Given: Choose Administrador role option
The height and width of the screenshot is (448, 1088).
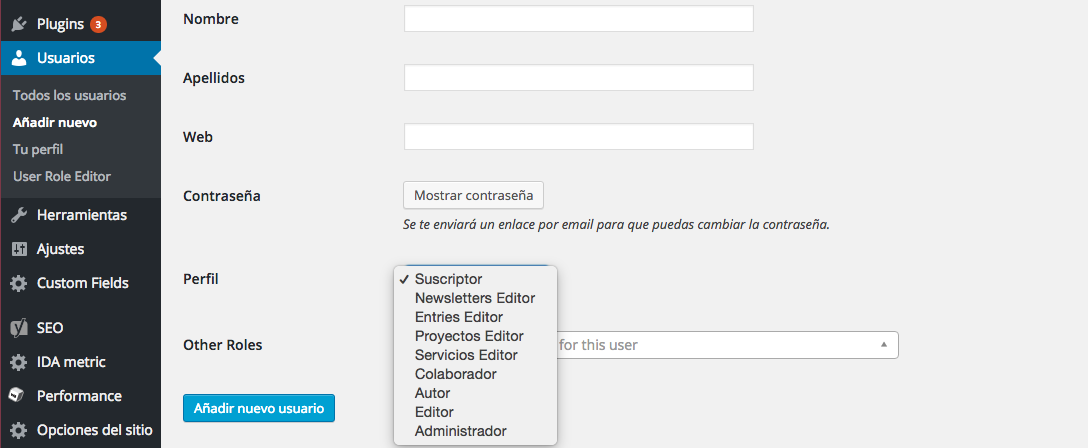Looking at the screenshot, I should tap(475, 431).
